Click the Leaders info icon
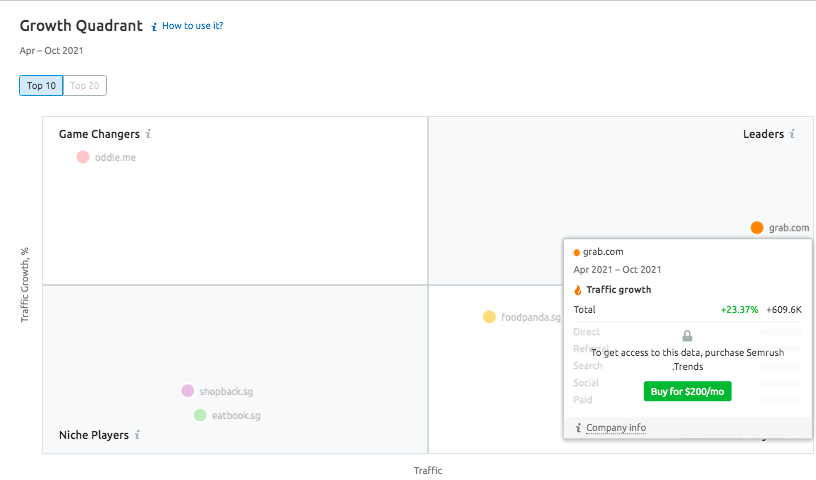The width and height of the screenshot is (816, 480). (792, 134)
